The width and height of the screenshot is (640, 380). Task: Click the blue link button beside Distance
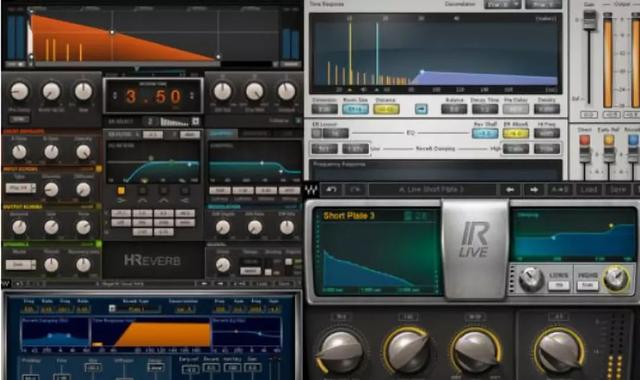pyautogui.click(x=421, y=109)
